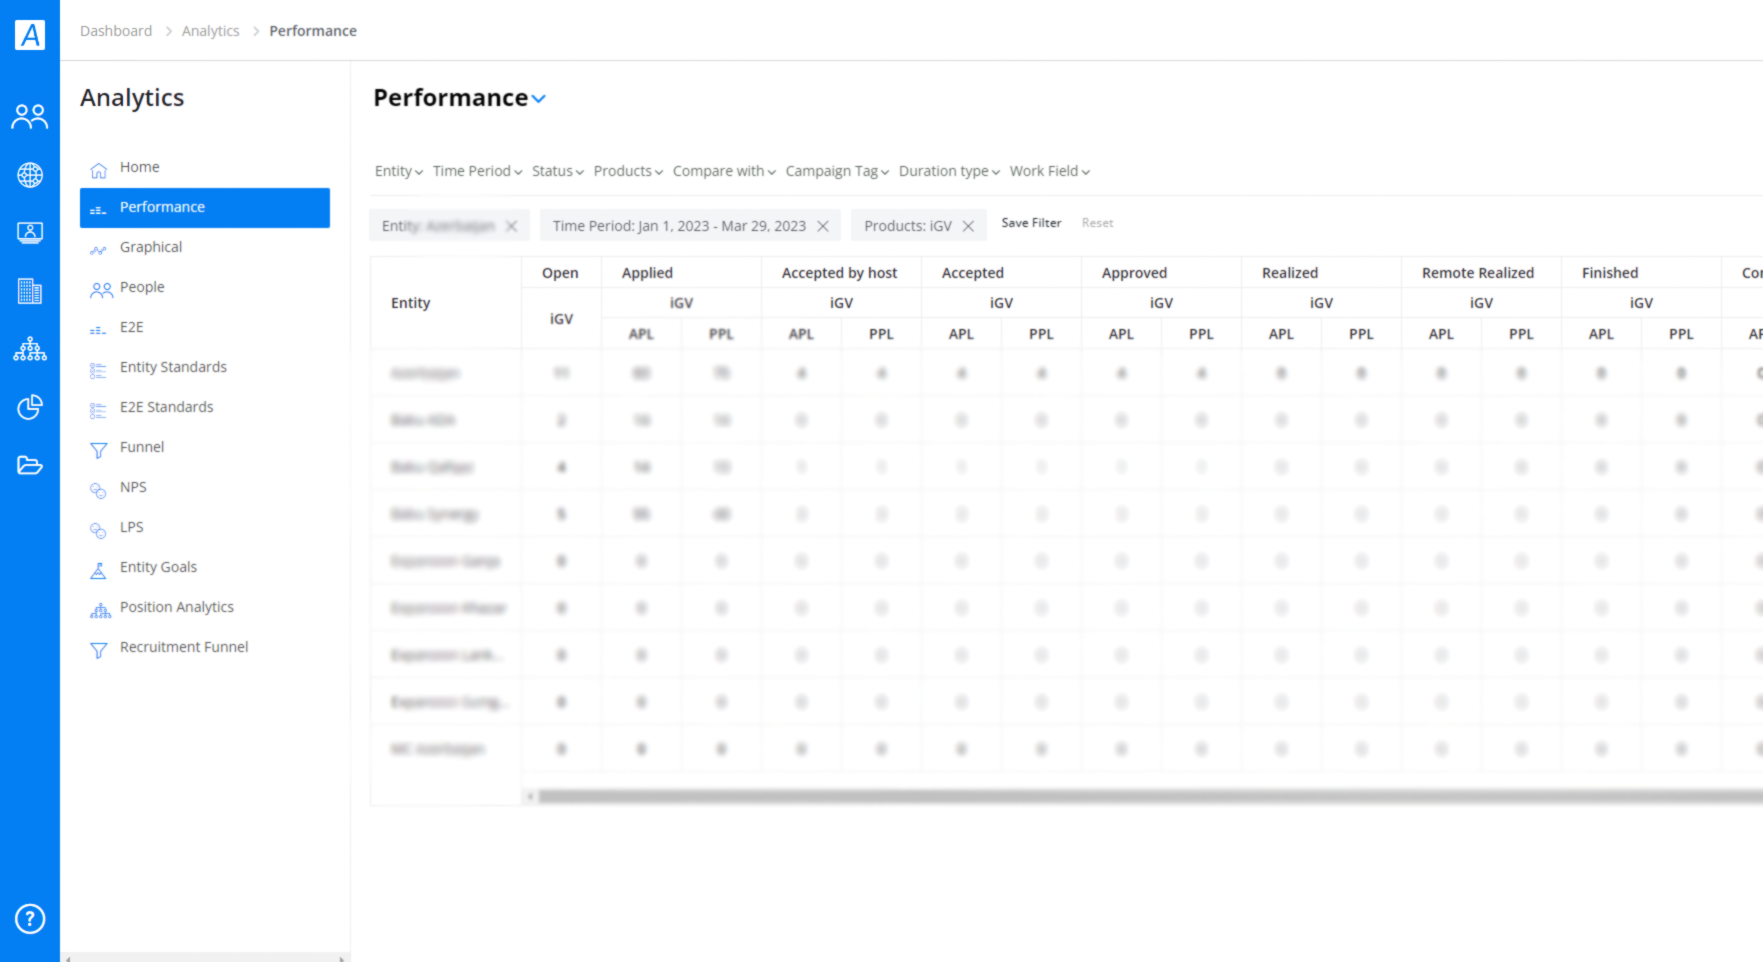Click the Reset filters link
1763x962 pixels.
[1097, 223]
